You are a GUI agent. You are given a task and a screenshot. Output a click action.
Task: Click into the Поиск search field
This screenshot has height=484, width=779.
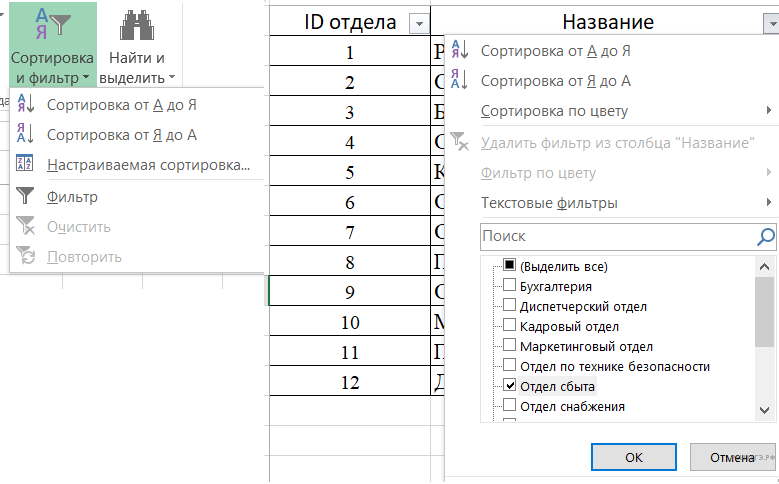coord(615,237)
